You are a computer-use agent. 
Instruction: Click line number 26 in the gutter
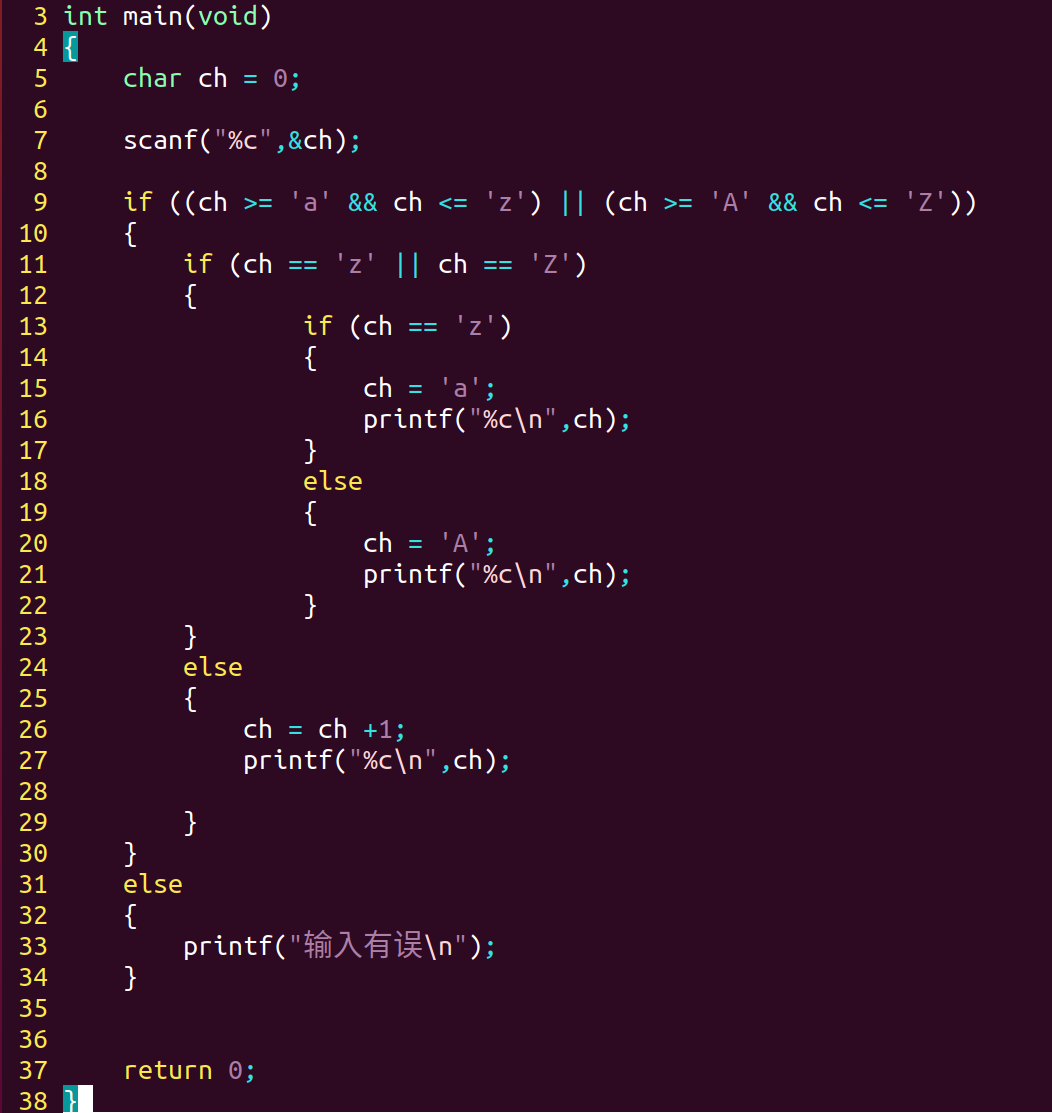[x=33, y=730]
